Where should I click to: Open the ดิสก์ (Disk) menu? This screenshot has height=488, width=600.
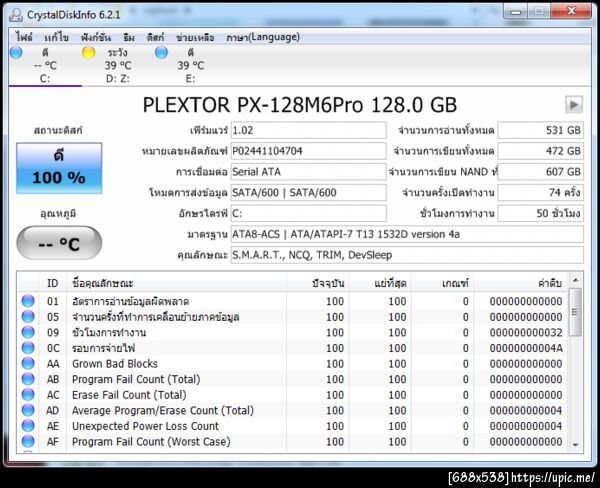(x=155, y=37)
